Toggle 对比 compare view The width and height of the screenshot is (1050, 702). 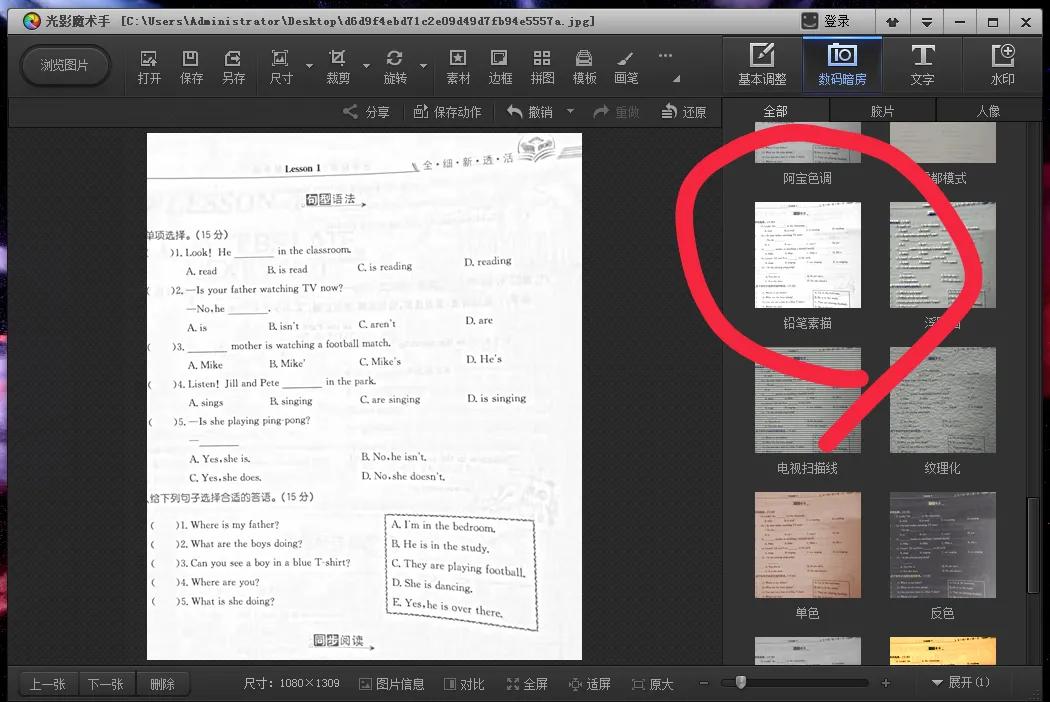pos(464,684)
